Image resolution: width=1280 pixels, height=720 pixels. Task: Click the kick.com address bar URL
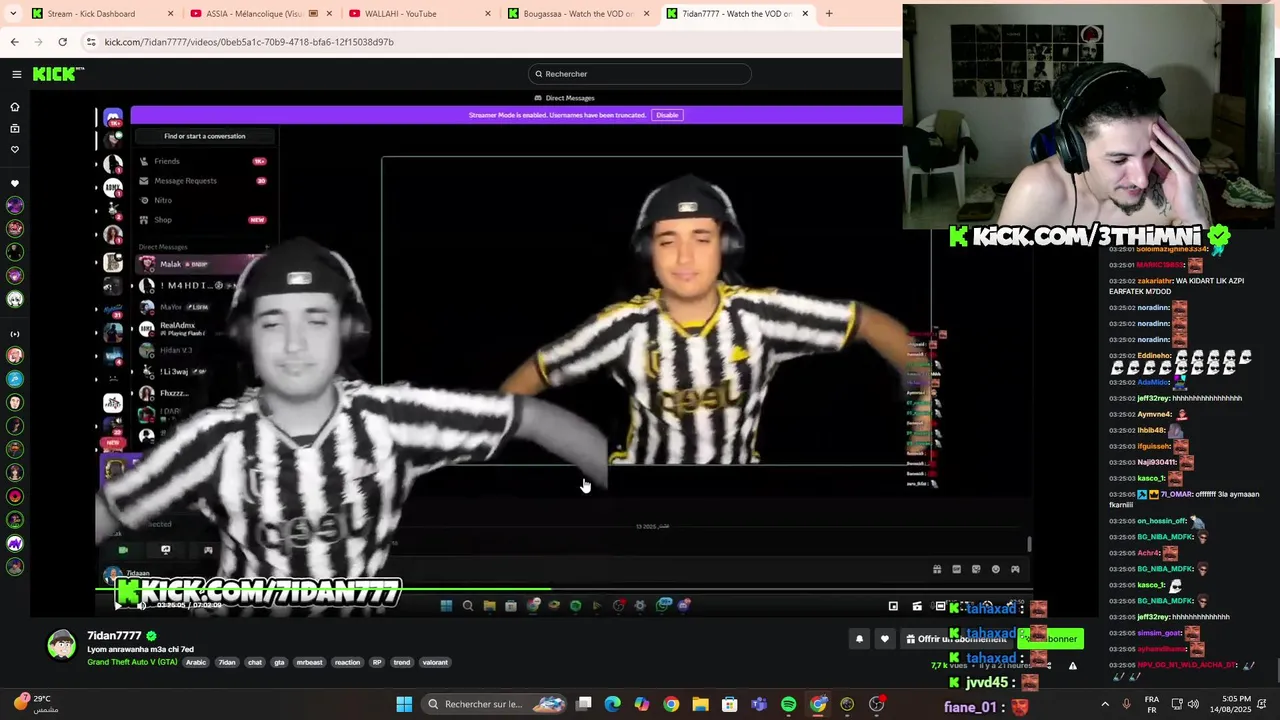click(x=249, y=42)
